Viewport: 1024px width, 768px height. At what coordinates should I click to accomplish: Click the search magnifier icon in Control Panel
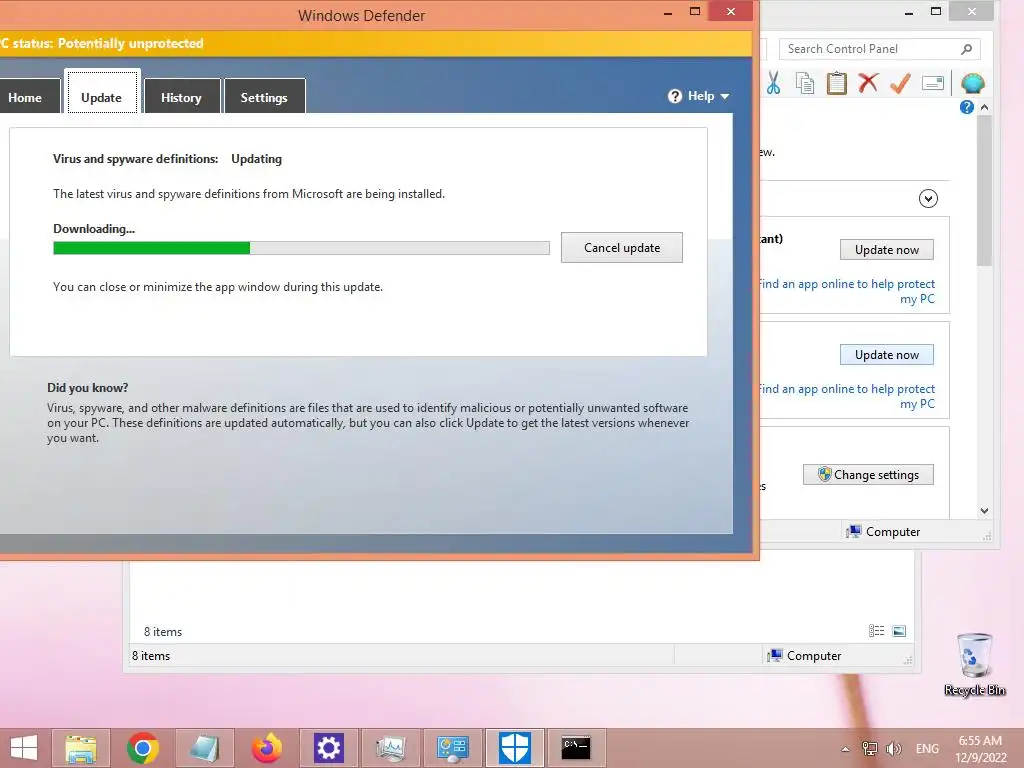pos(967,49)
